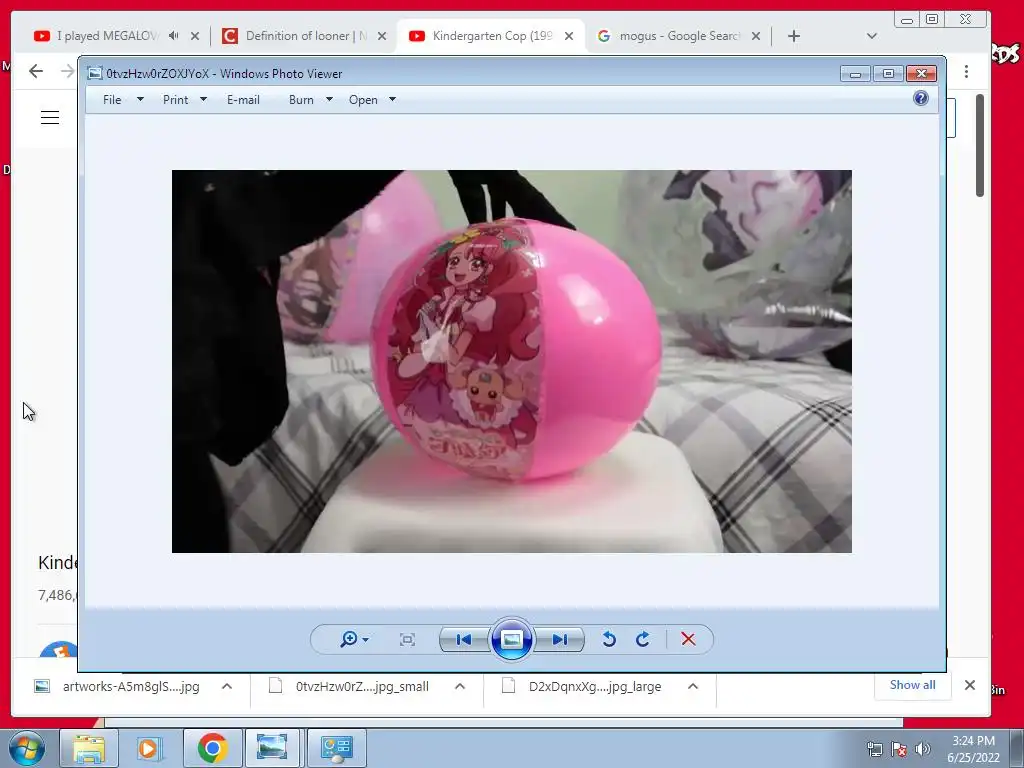Rotate the photo clockwise

click(x=643, y=639)
